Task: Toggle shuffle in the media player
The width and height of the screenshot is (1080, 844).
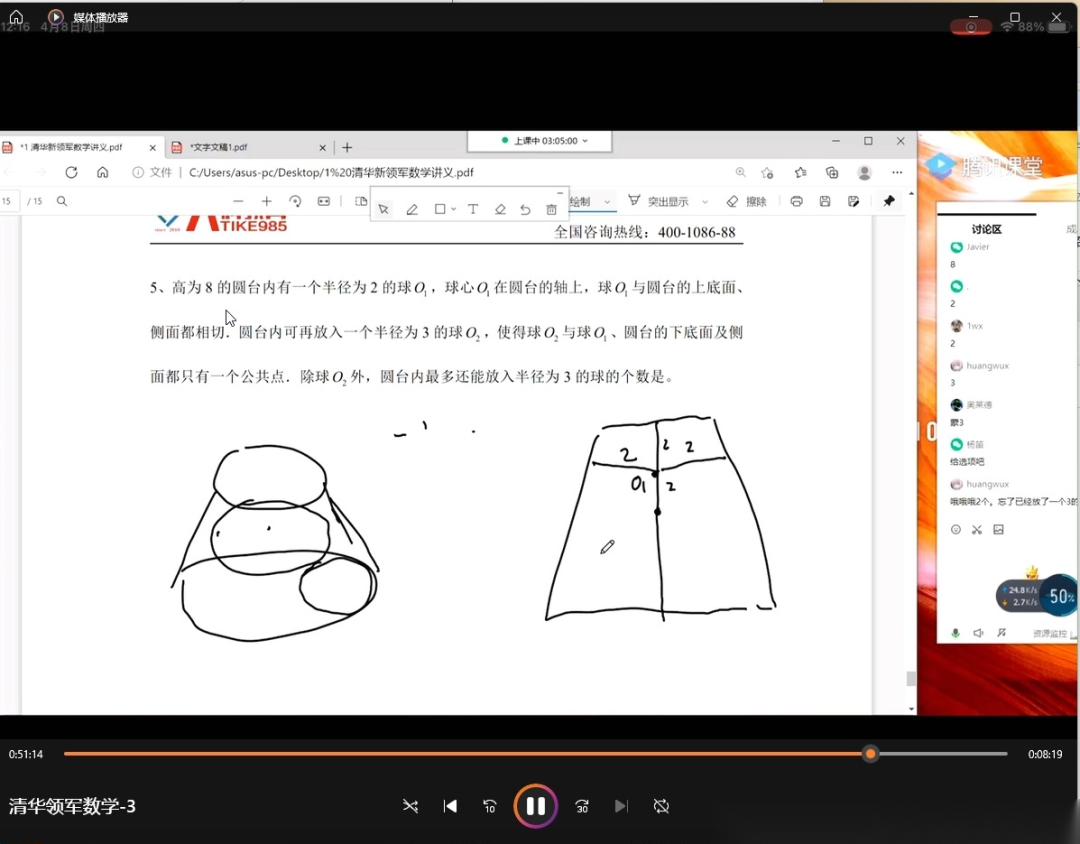Action: pyautogui.click(x=410, y=806)
